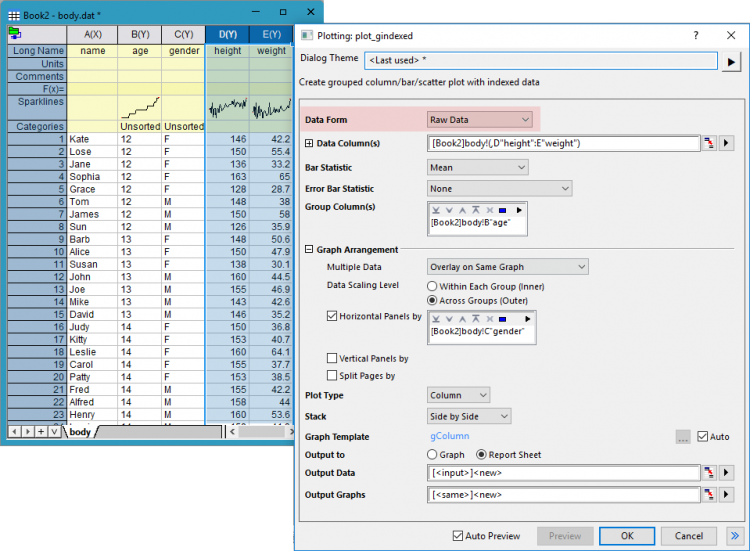Move up icon in Group Column(s) box
Viewport: 750px width, 551px height.
pyautogui.click(x=462, y=210)
